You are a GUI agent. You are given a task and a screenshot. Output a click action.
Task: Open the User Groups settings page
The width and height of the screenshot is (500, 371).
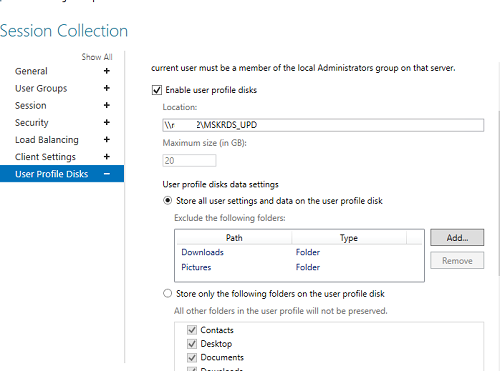pos(41,88)
